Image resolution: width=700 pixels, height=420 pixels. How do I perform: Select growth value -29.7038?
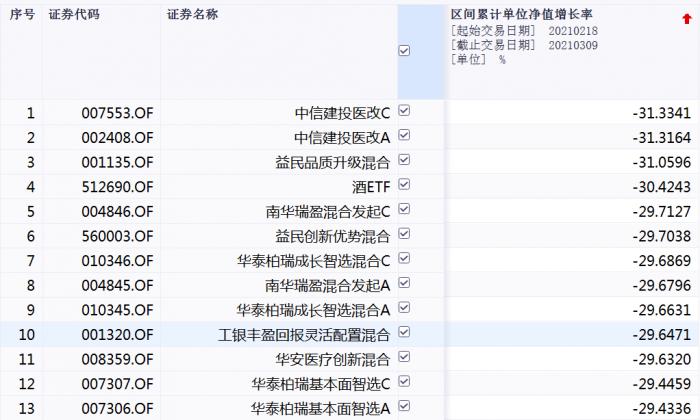(x=662, y=236)
